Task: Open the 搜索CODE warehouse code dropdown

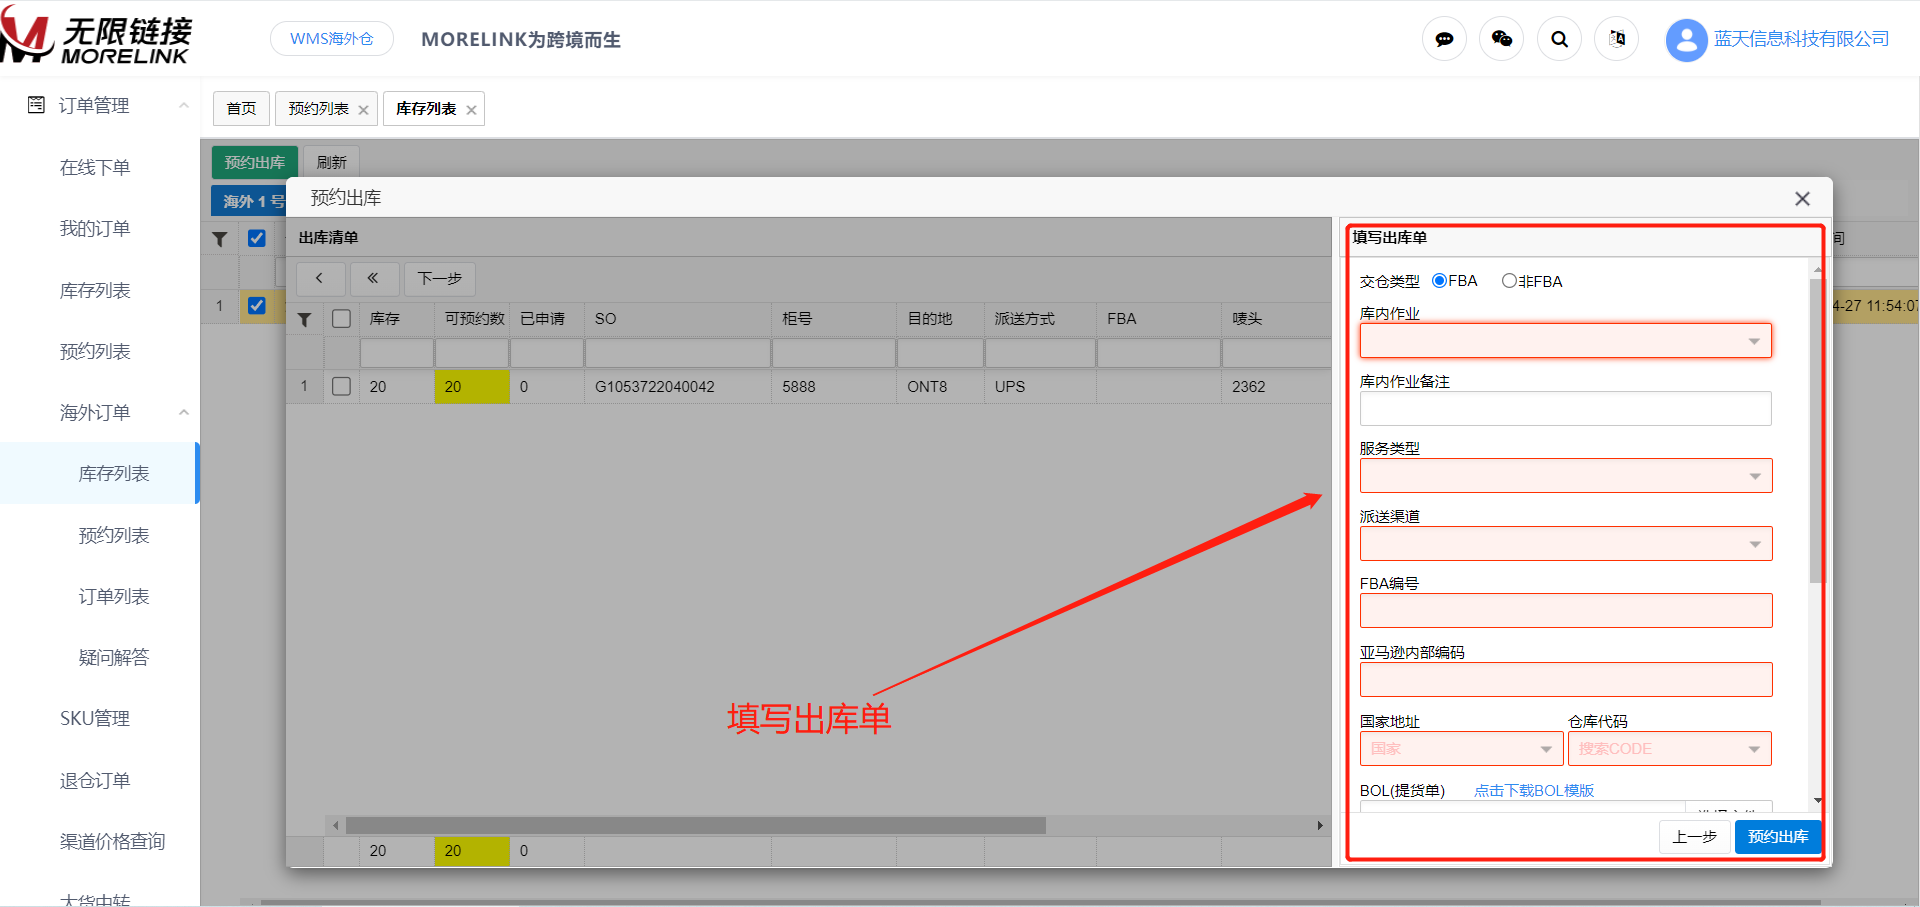Action: tap(1669, 749)
